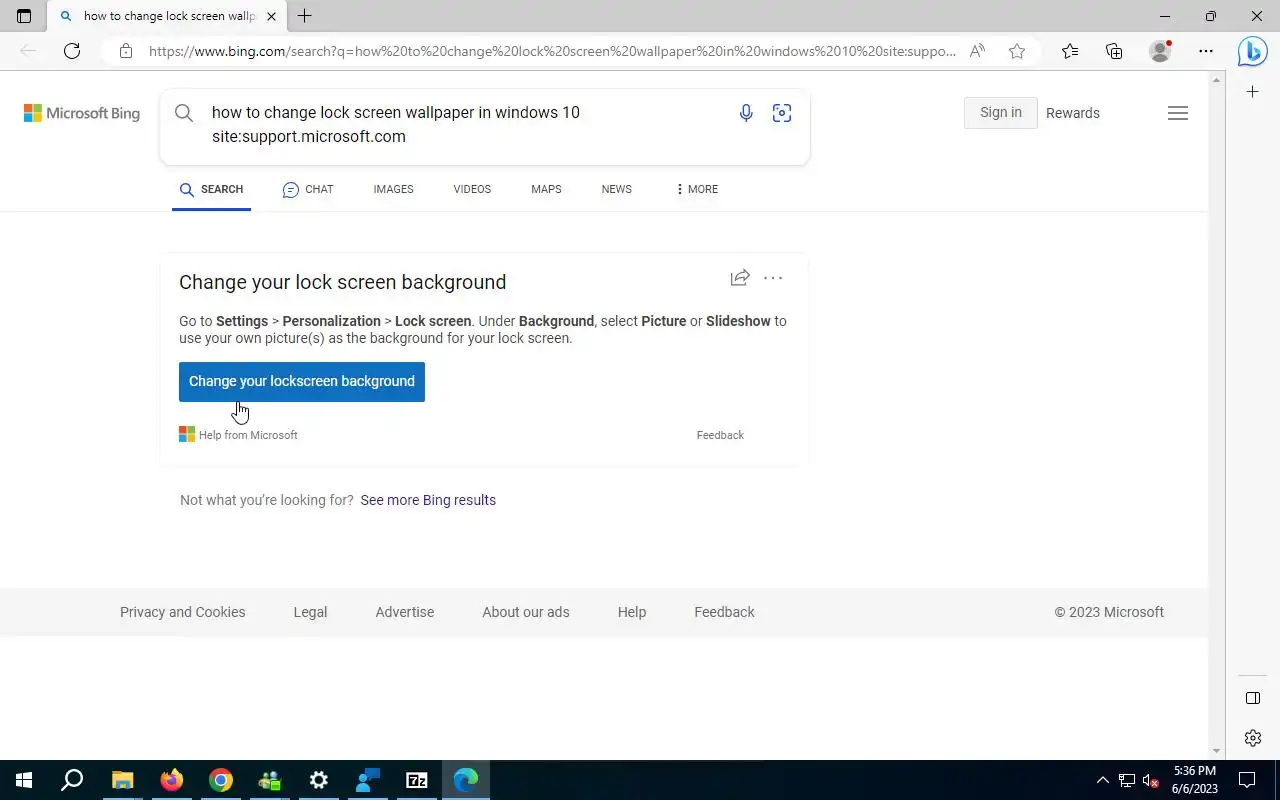Screen dimensions: 1280x800
Task: Launch Firefox from the taskbar
Action: [x=172, y=780]
